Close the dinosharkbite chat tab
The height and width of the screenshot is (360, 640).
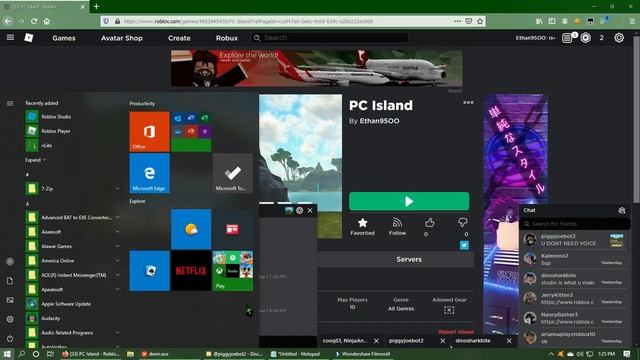[x=509, y=341]
